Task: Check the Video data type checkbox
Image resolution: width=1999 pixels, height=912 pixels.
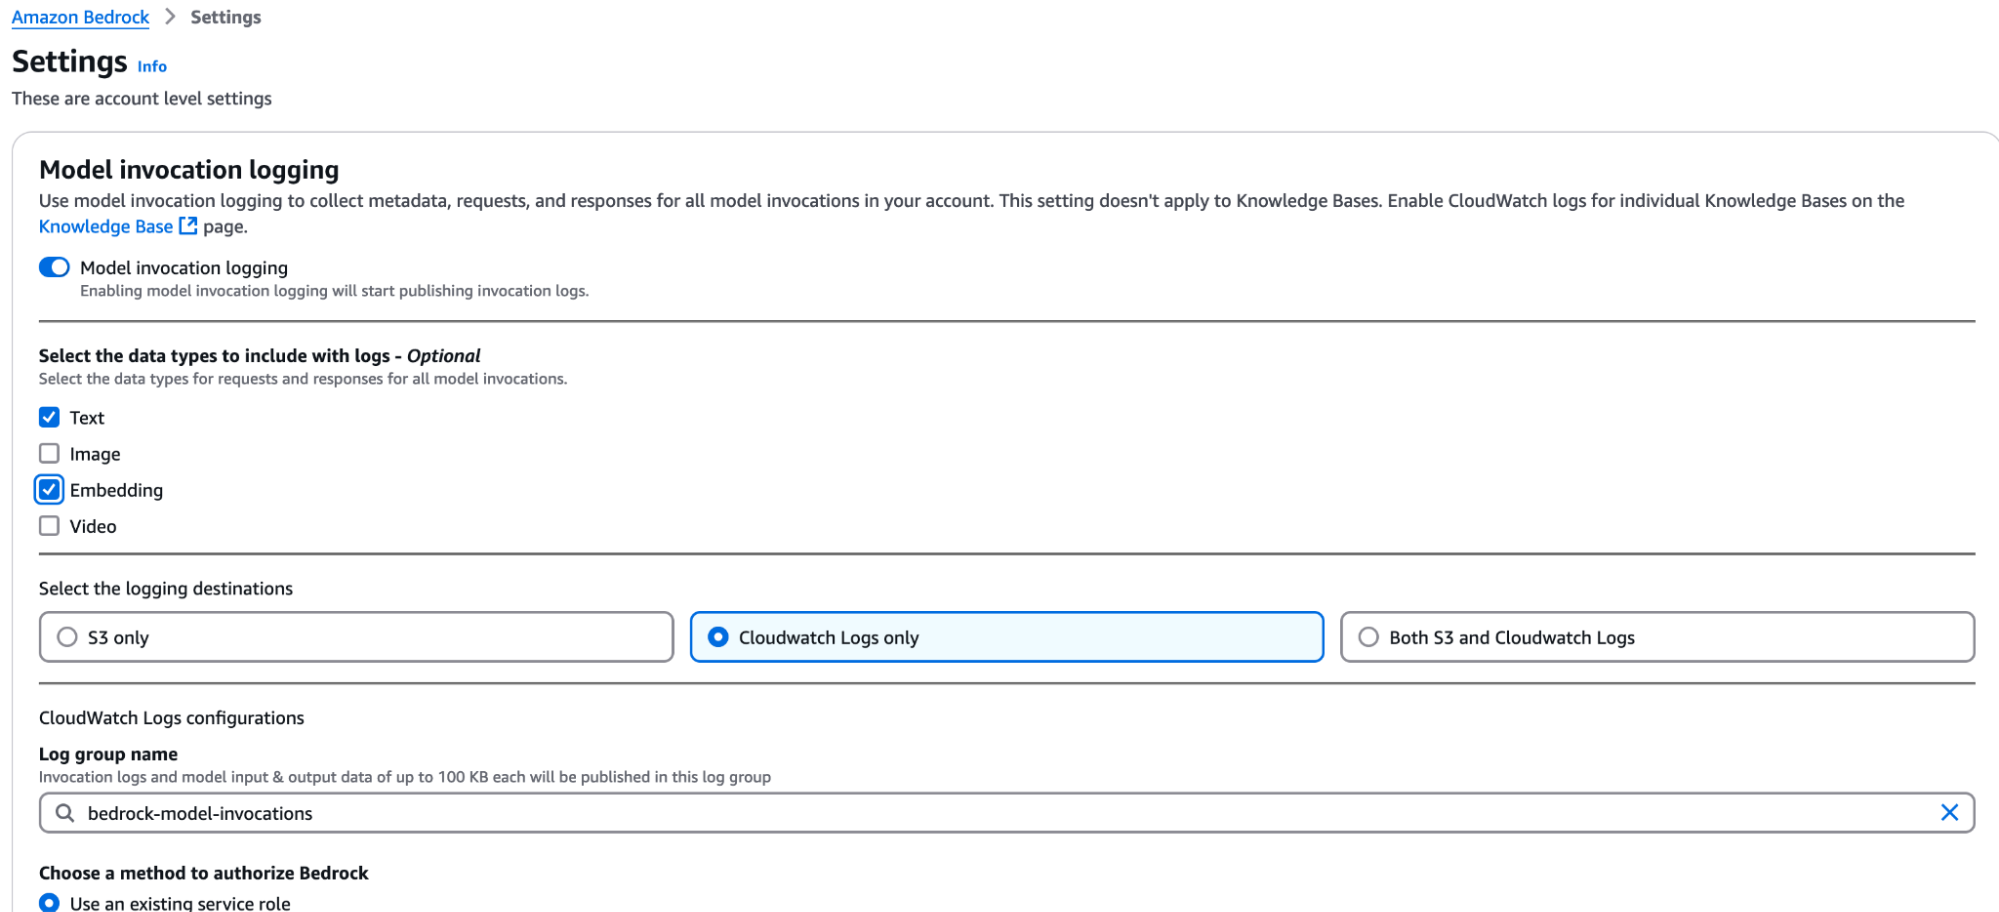Action: click(x=49, y=526)
